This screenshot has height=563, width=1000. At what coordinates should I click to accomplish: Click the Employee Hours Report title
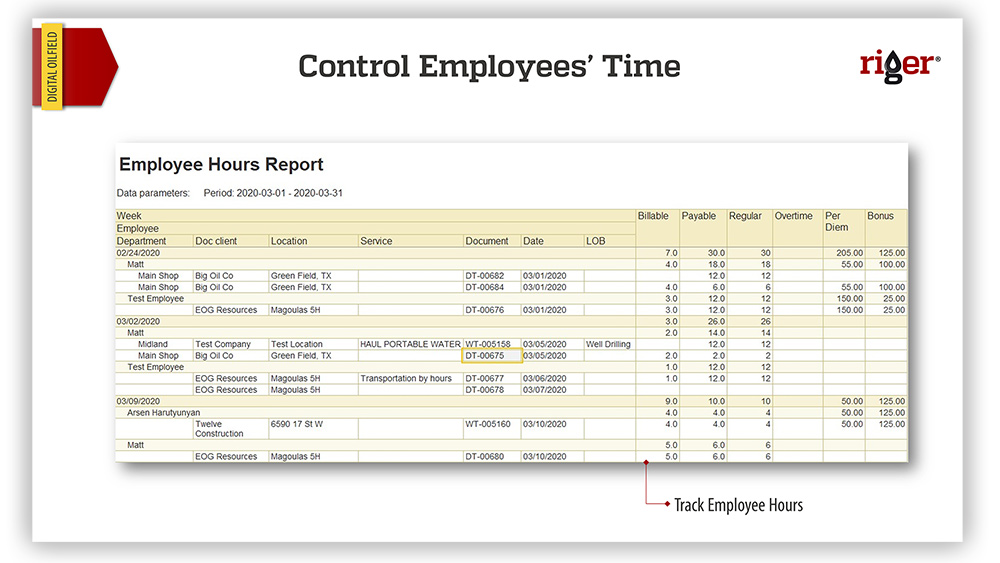(221, 165)
